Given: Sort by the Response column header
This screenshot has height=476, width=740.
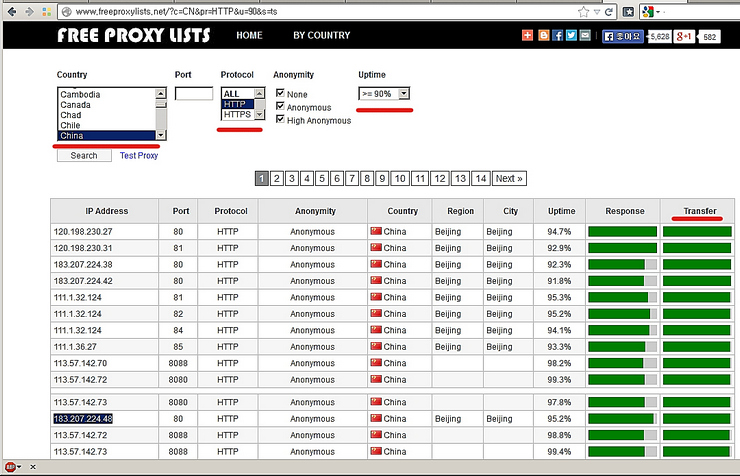Looking at the screenshot, I should coord(624,211).
